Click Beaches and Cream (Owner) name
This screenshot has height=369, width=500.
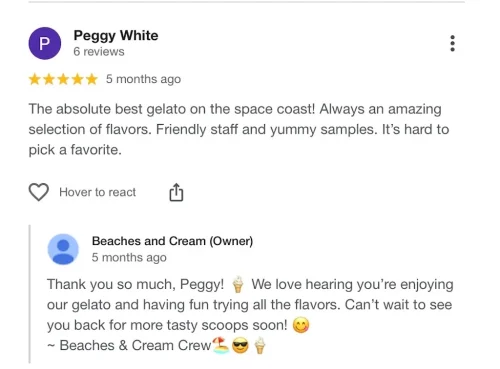172,241
